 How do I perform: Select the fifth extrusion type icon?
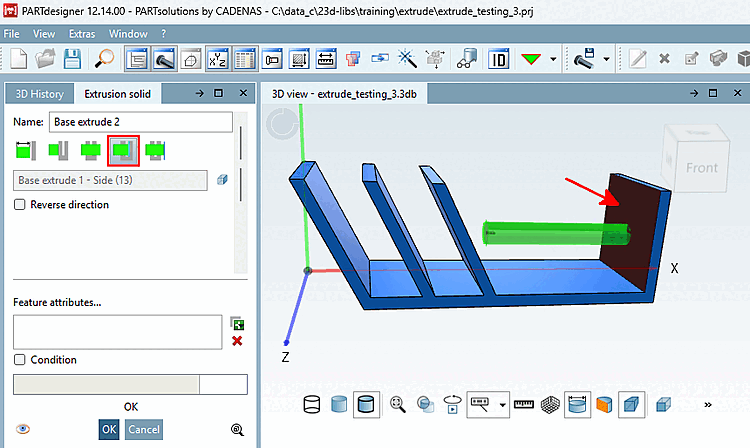(155, 151)
